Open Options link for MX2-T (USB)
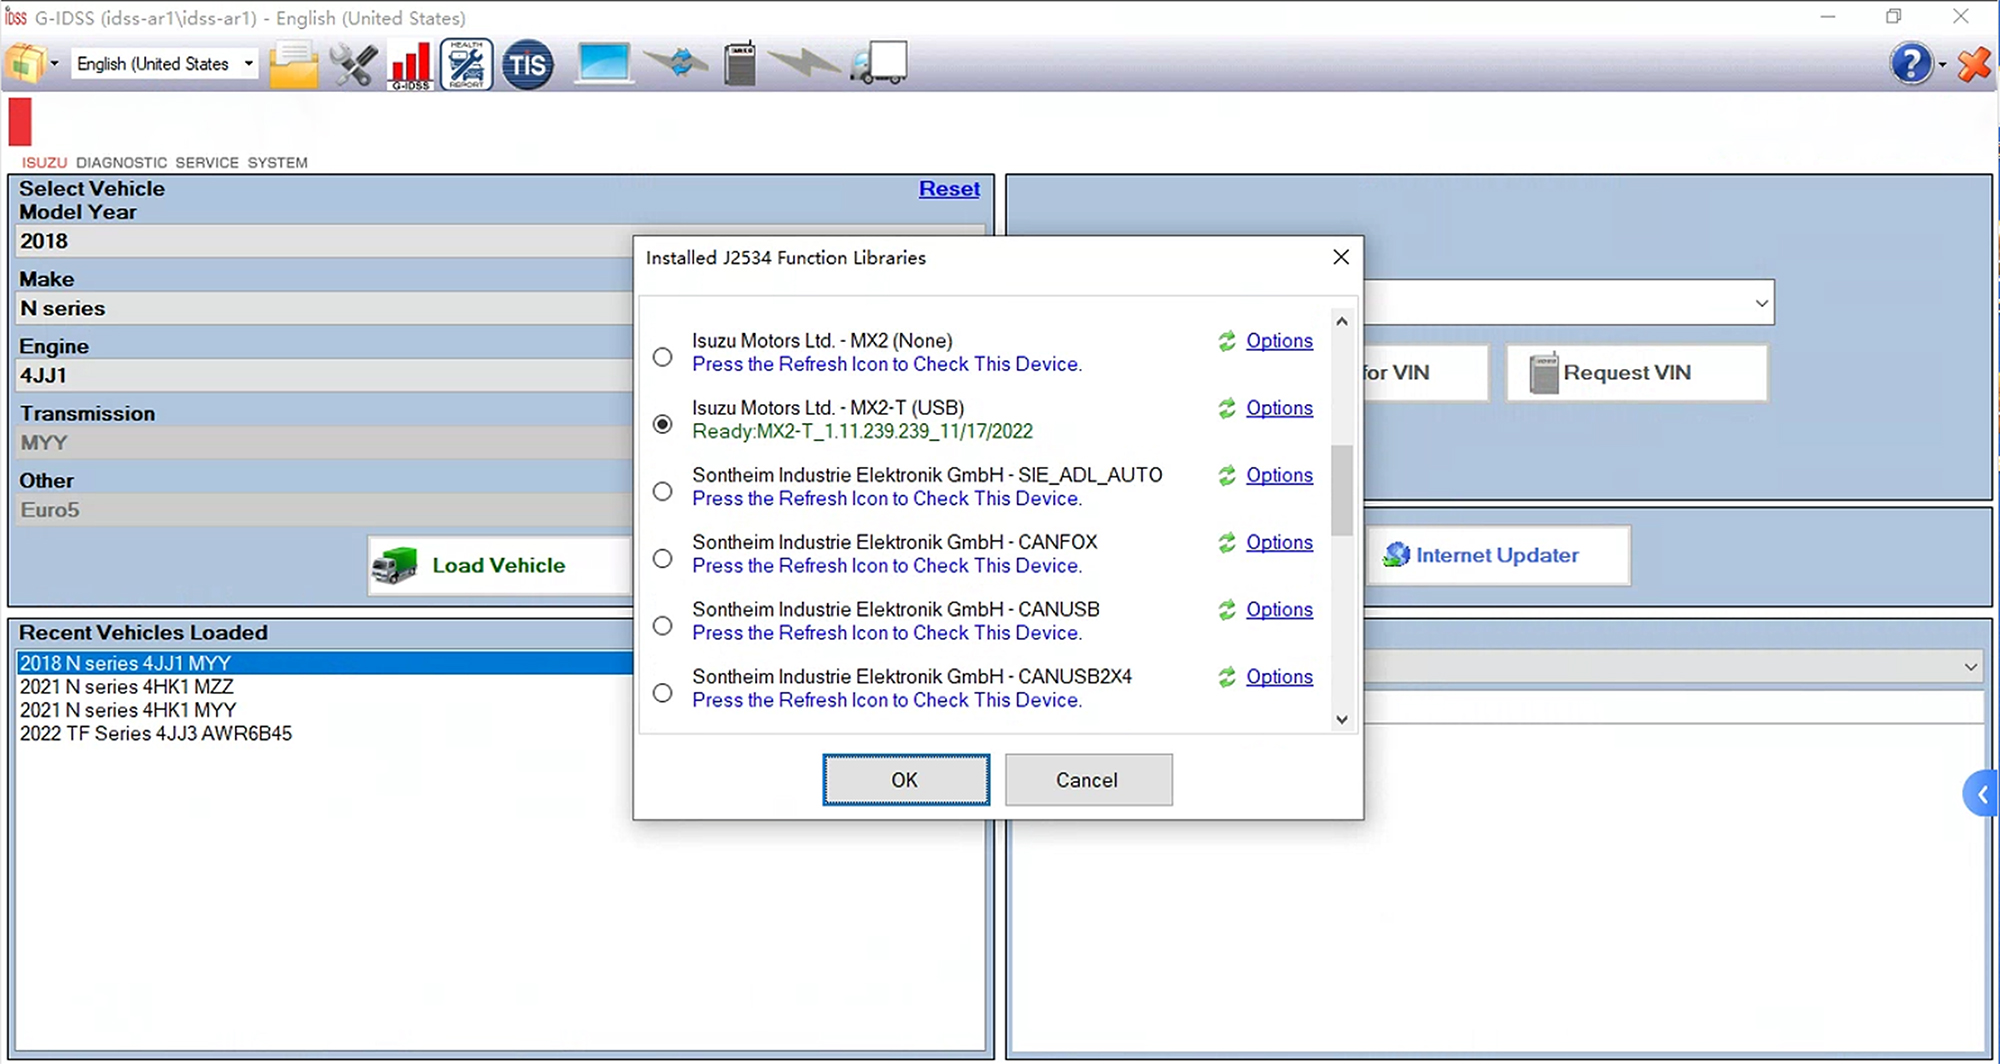The height and width of the screenshot is (1064, 2000). pos(1279,408)
